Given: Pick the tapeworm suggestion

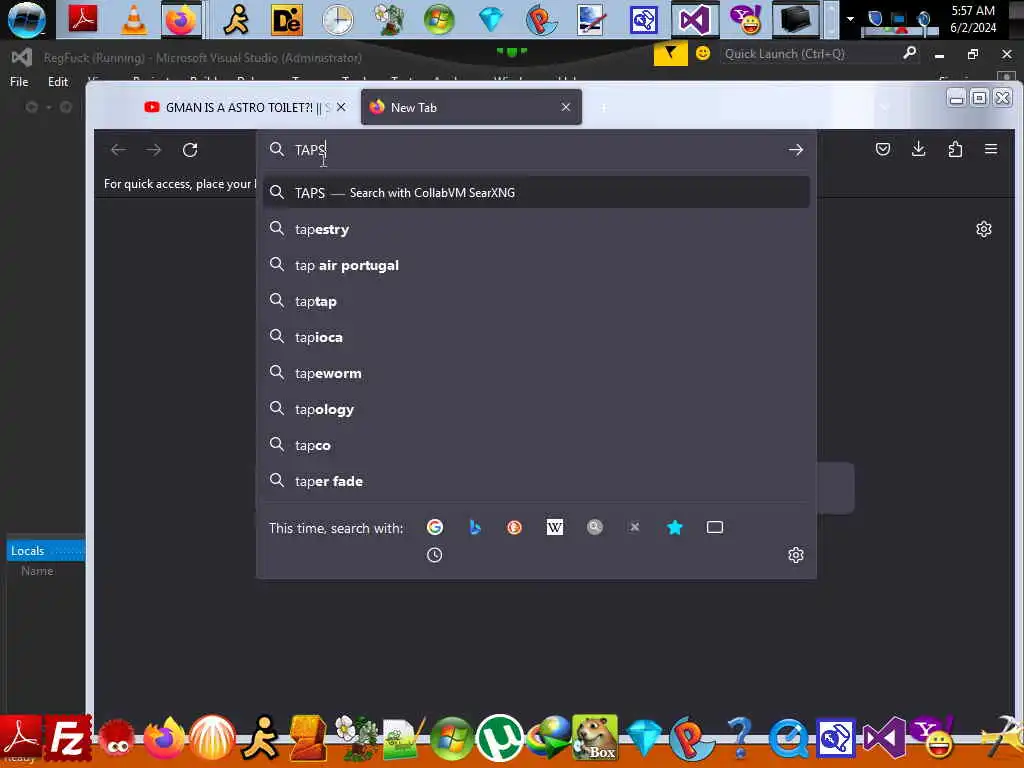Looking at the screenshot, I should coord(536,373).
